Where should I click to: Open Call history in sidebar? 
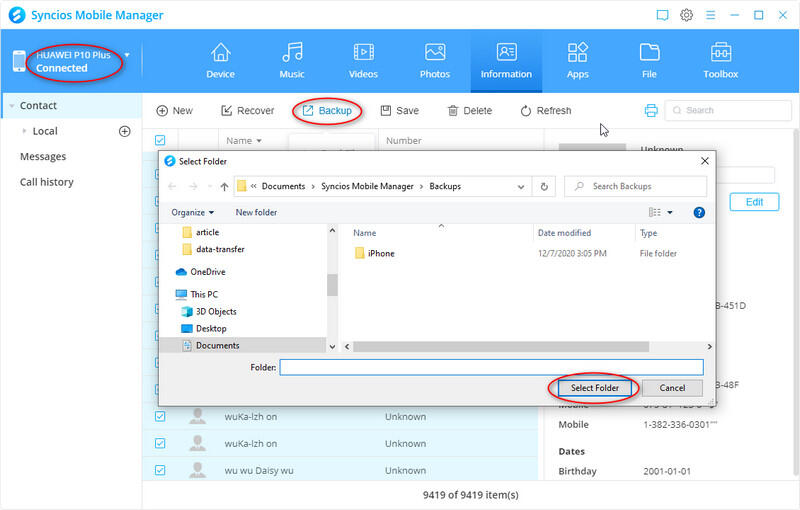(46, 182)
